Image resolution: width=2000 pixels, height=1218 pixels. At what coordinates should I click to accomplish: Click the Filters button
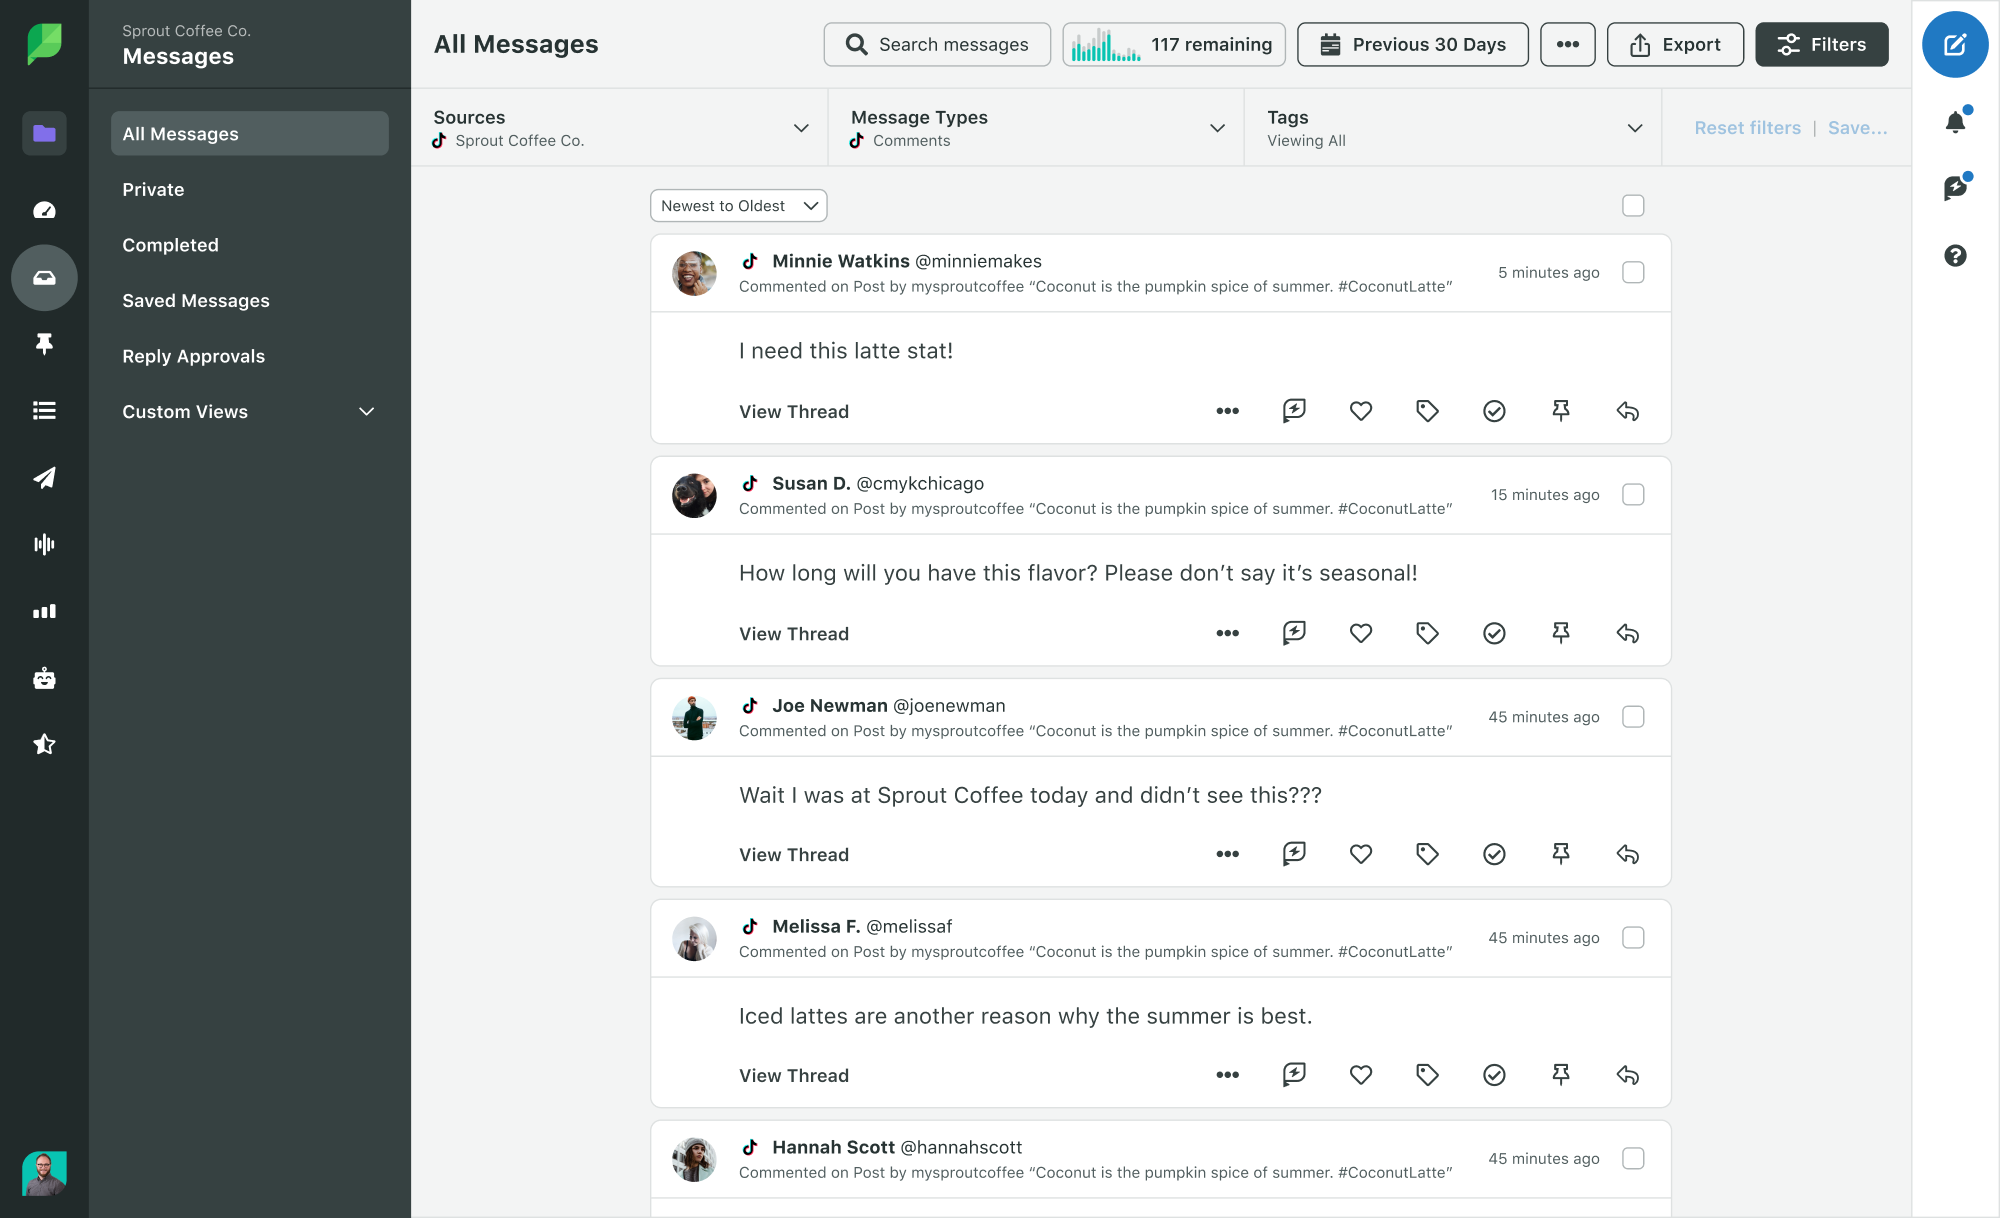pos(1822,44)
